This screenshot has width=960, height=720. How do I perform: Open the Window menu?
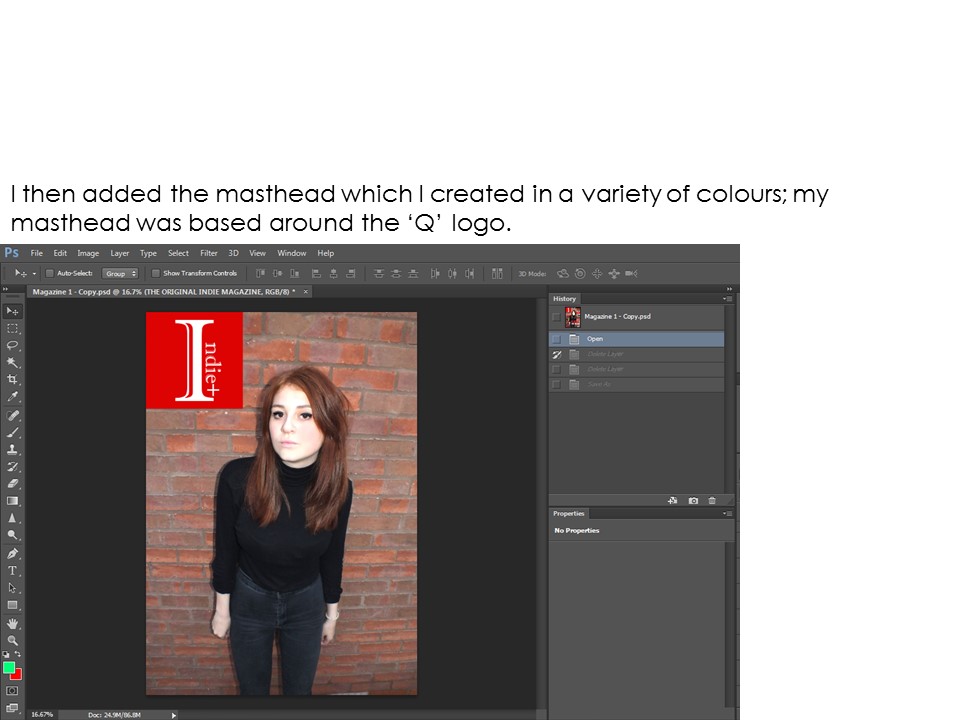pyautogui.click(x=291, y=253)
